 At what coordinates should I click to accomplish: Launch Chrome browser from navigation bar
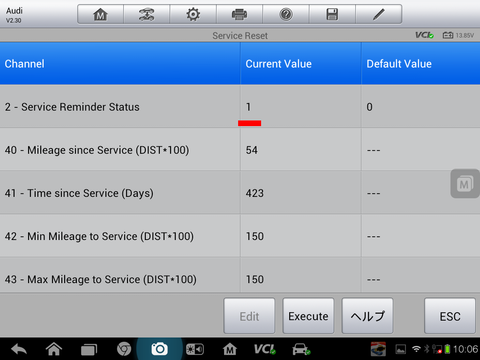[124, 349]
